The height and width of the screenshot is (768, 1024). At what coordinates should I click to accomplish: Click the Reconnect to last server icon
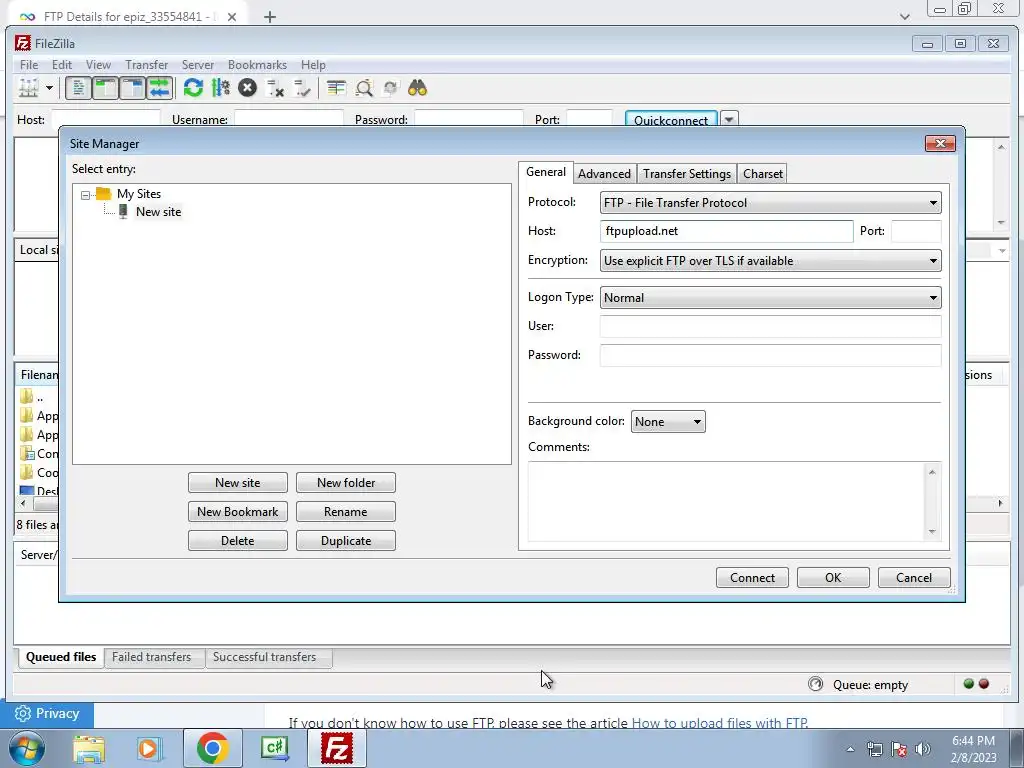[302, 88]
